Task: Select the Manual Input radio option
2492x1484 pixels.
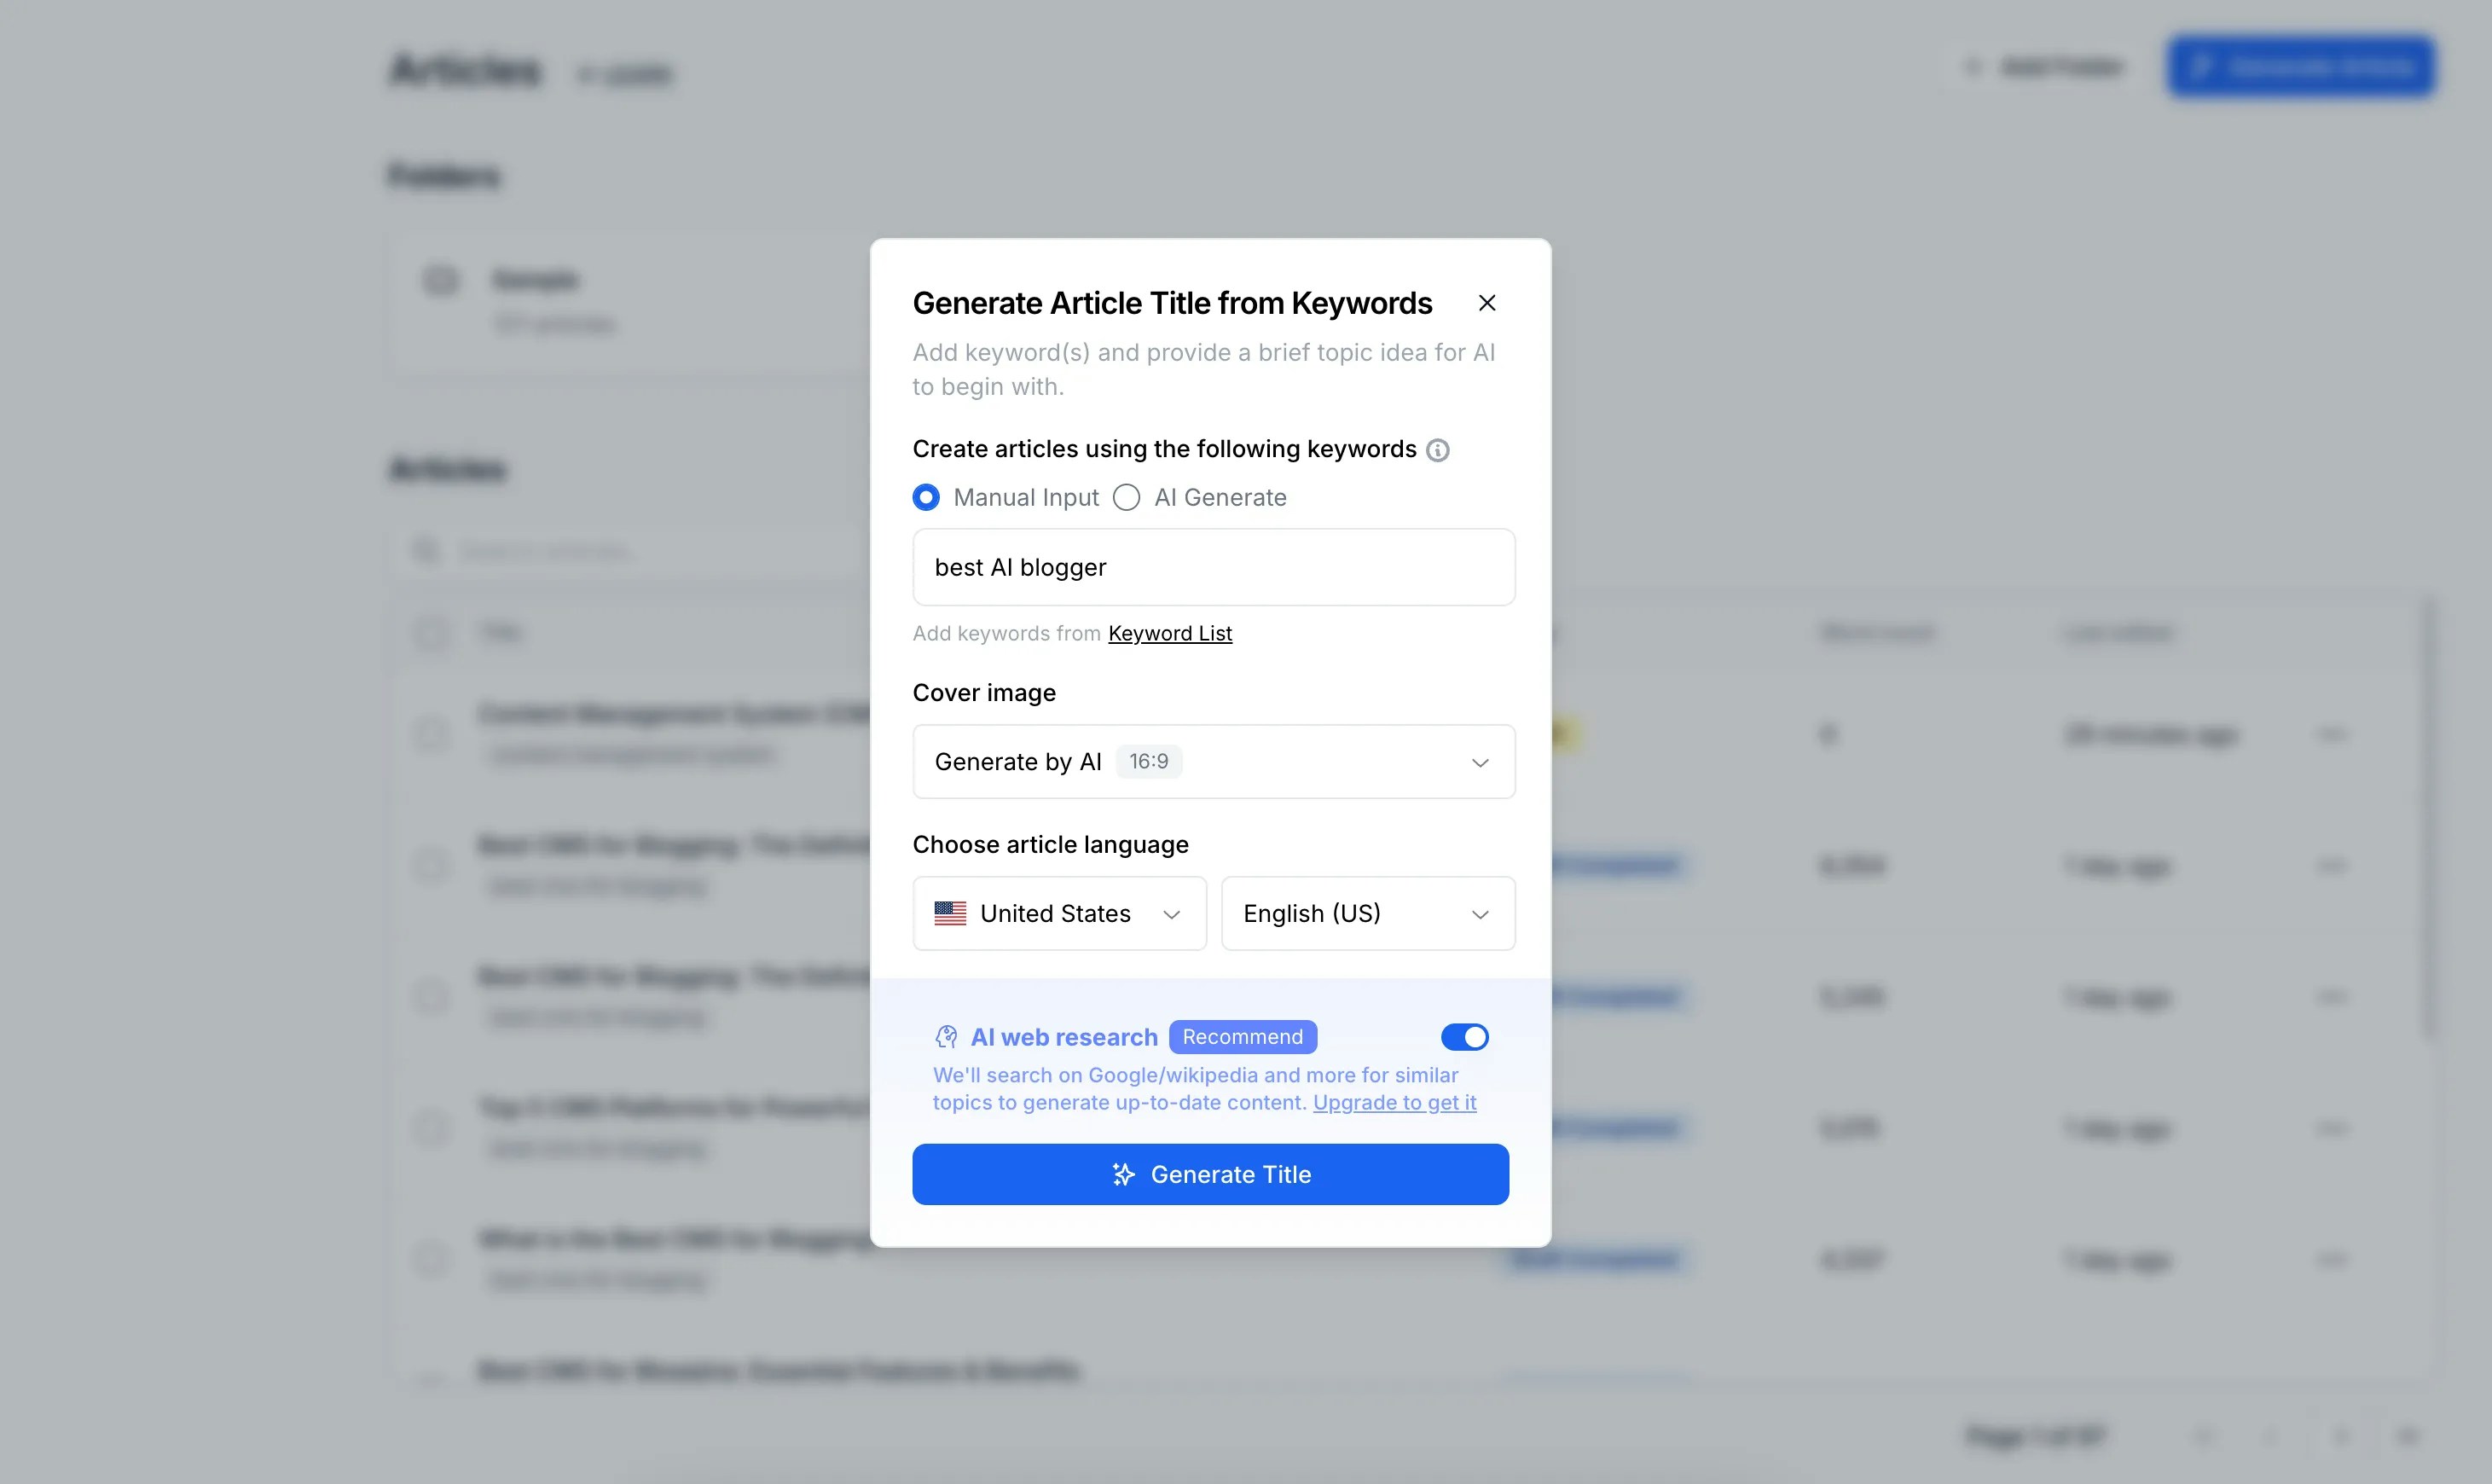Action: click(926, 497)
